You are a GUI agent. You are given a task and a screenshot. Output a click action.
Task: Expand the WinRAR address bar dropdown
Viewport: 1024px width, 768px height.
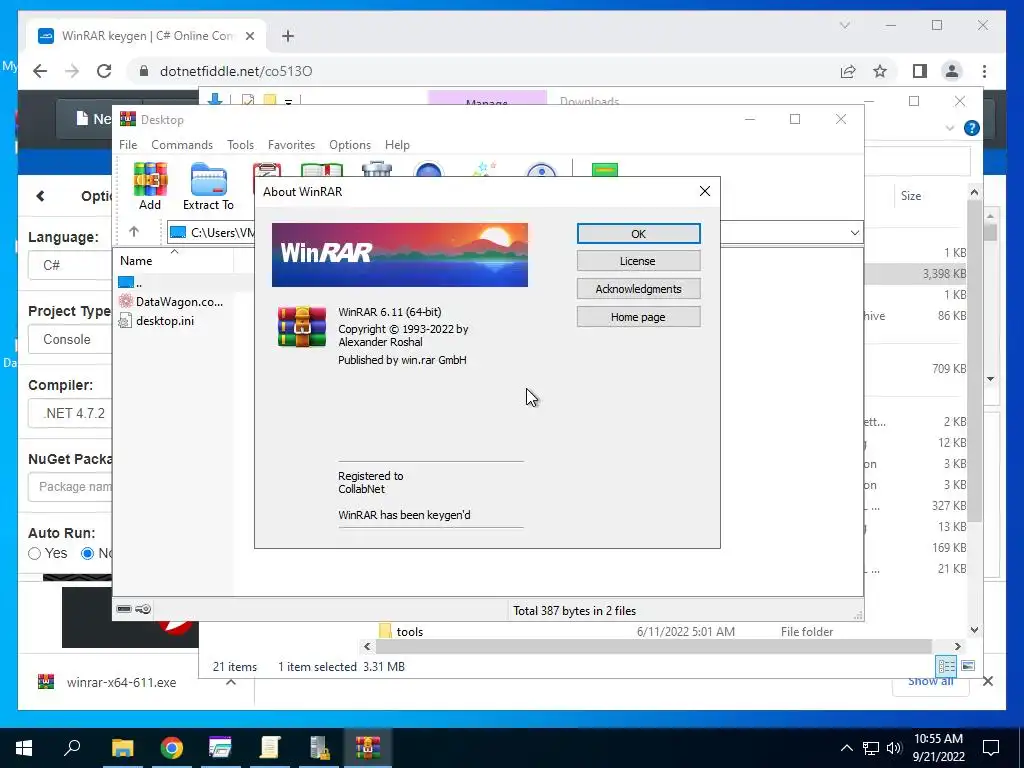tap(854, 232)
